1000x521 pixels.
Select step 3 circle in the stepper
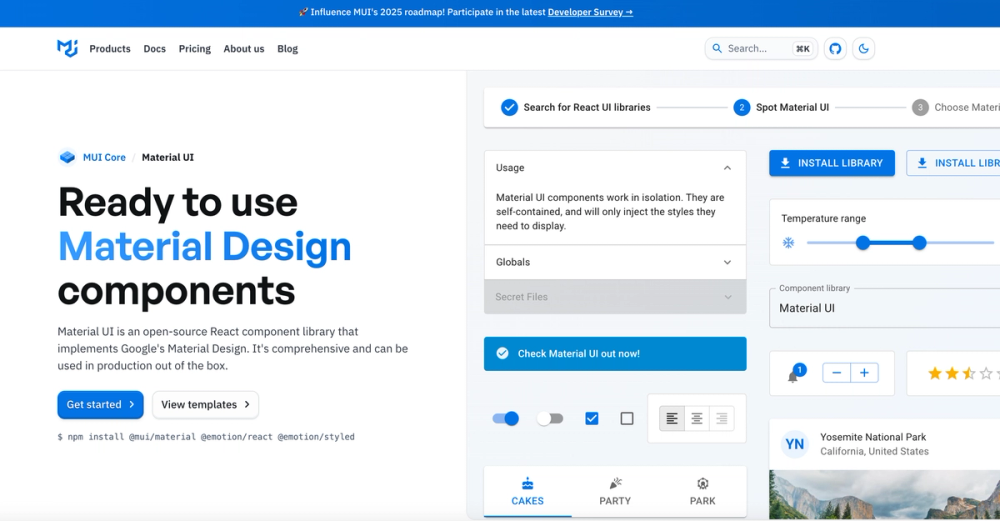(920, 107)
